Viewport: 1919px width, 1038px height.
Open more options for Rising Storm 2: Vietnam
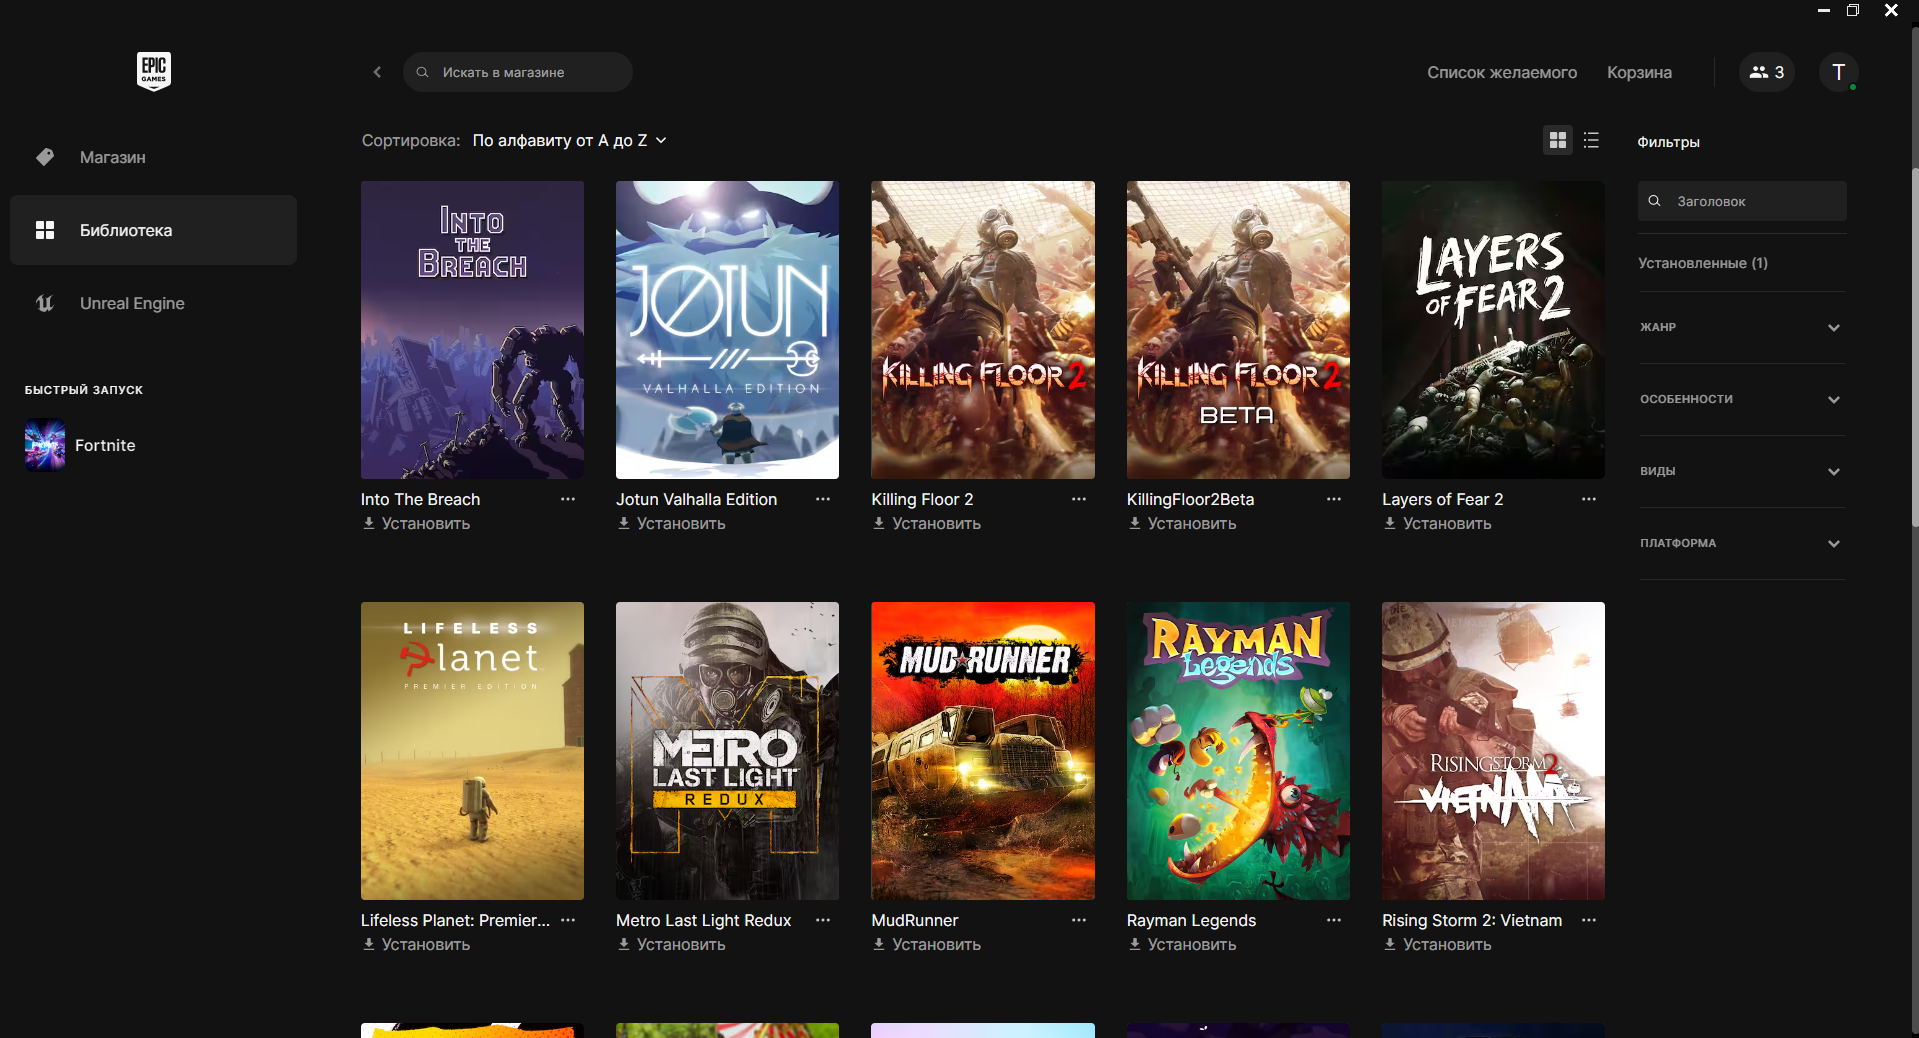(1589, 920)
